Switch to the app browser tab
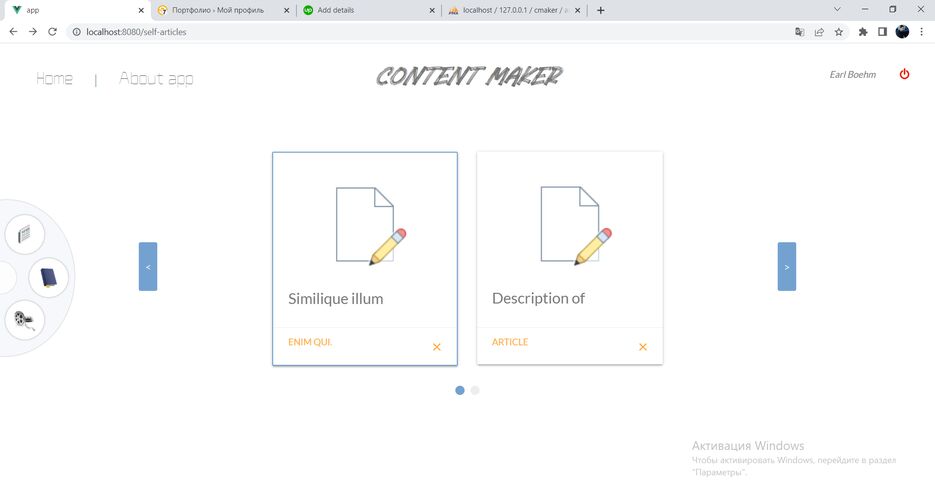This screenshot has height=501, width=935. point(76,10)
